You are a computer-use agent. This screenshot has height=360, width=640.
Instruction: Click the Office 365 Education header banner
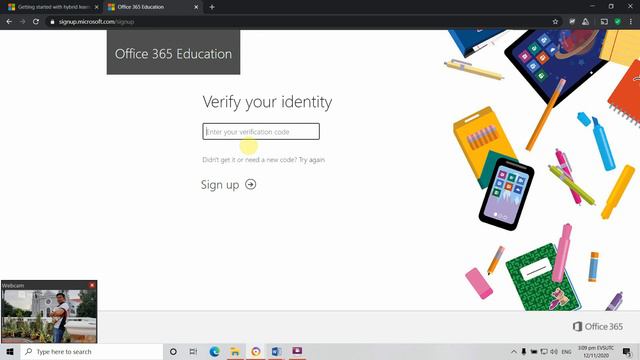[173, 52]
